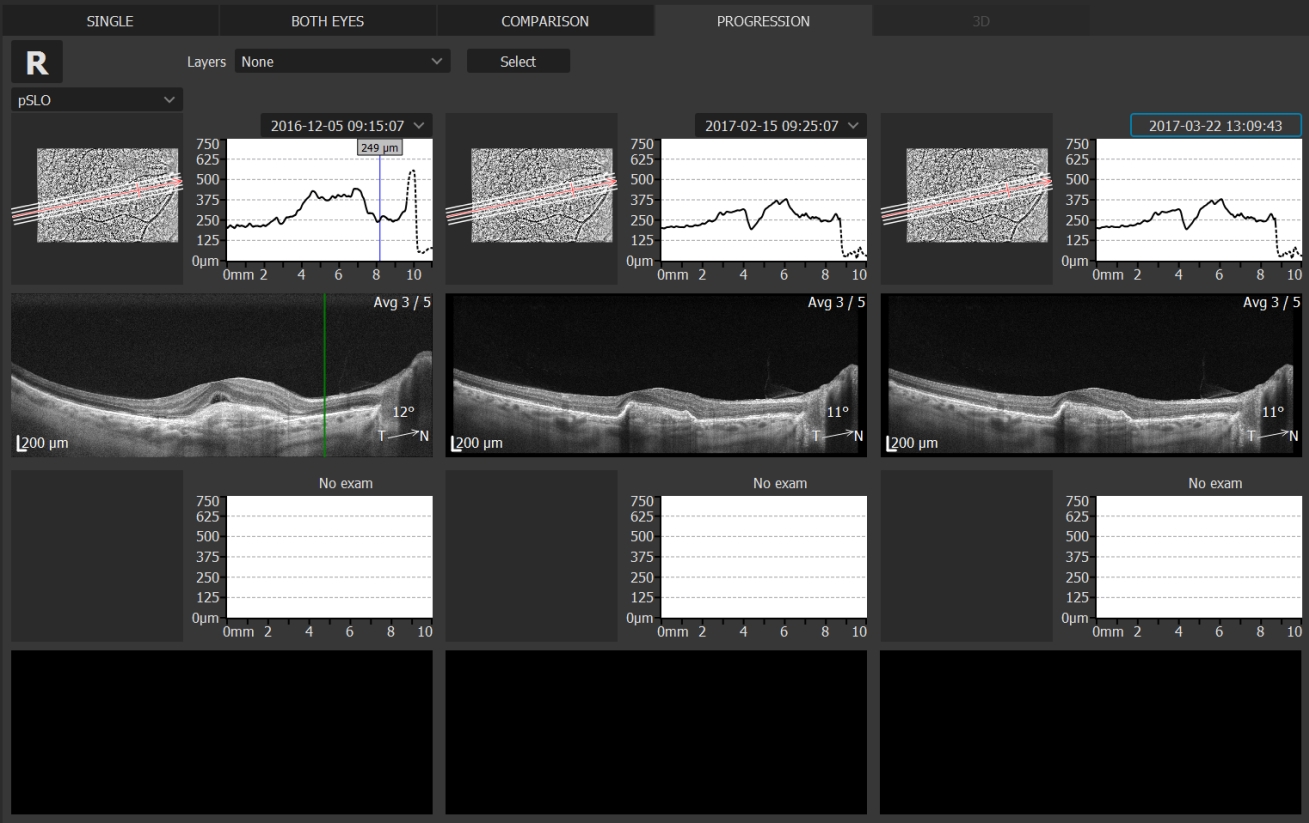Click the Select button
Screen dimensions: 1309x823
518,62
